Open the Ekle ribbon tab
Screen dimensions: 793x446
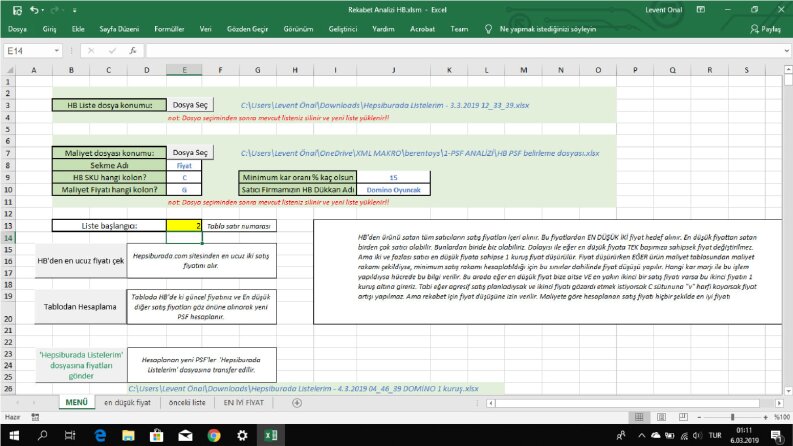[78, 29]
